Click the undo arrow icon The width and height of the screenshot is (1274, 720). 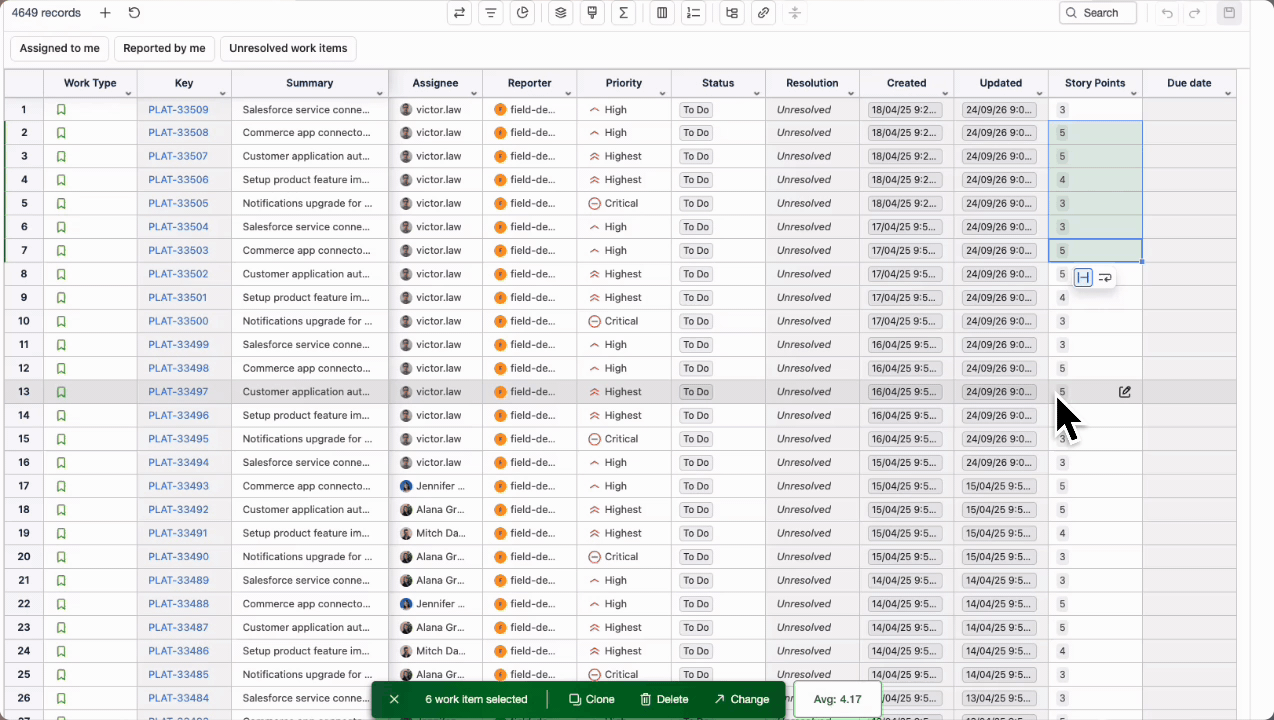click(1167, 13)
